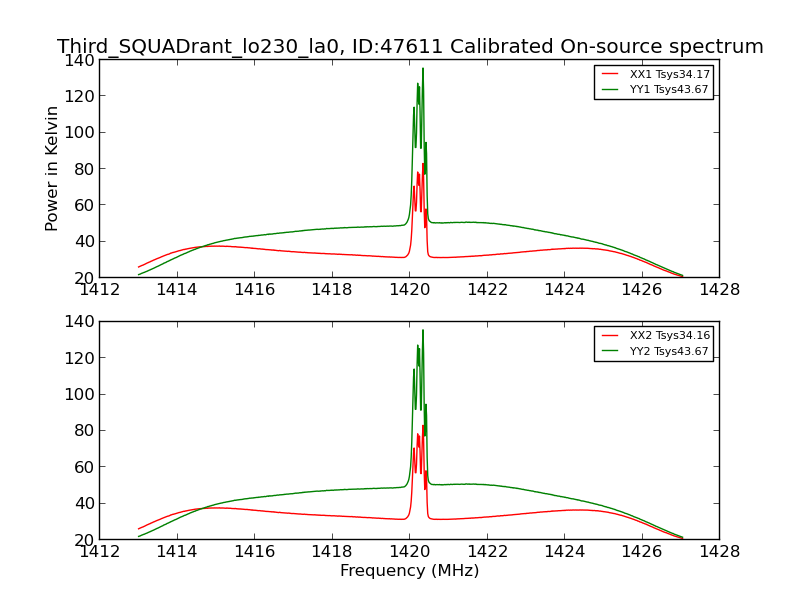Click the green line sample beside YY1
Screen dimensions: 800x600
tap(610, 89)
